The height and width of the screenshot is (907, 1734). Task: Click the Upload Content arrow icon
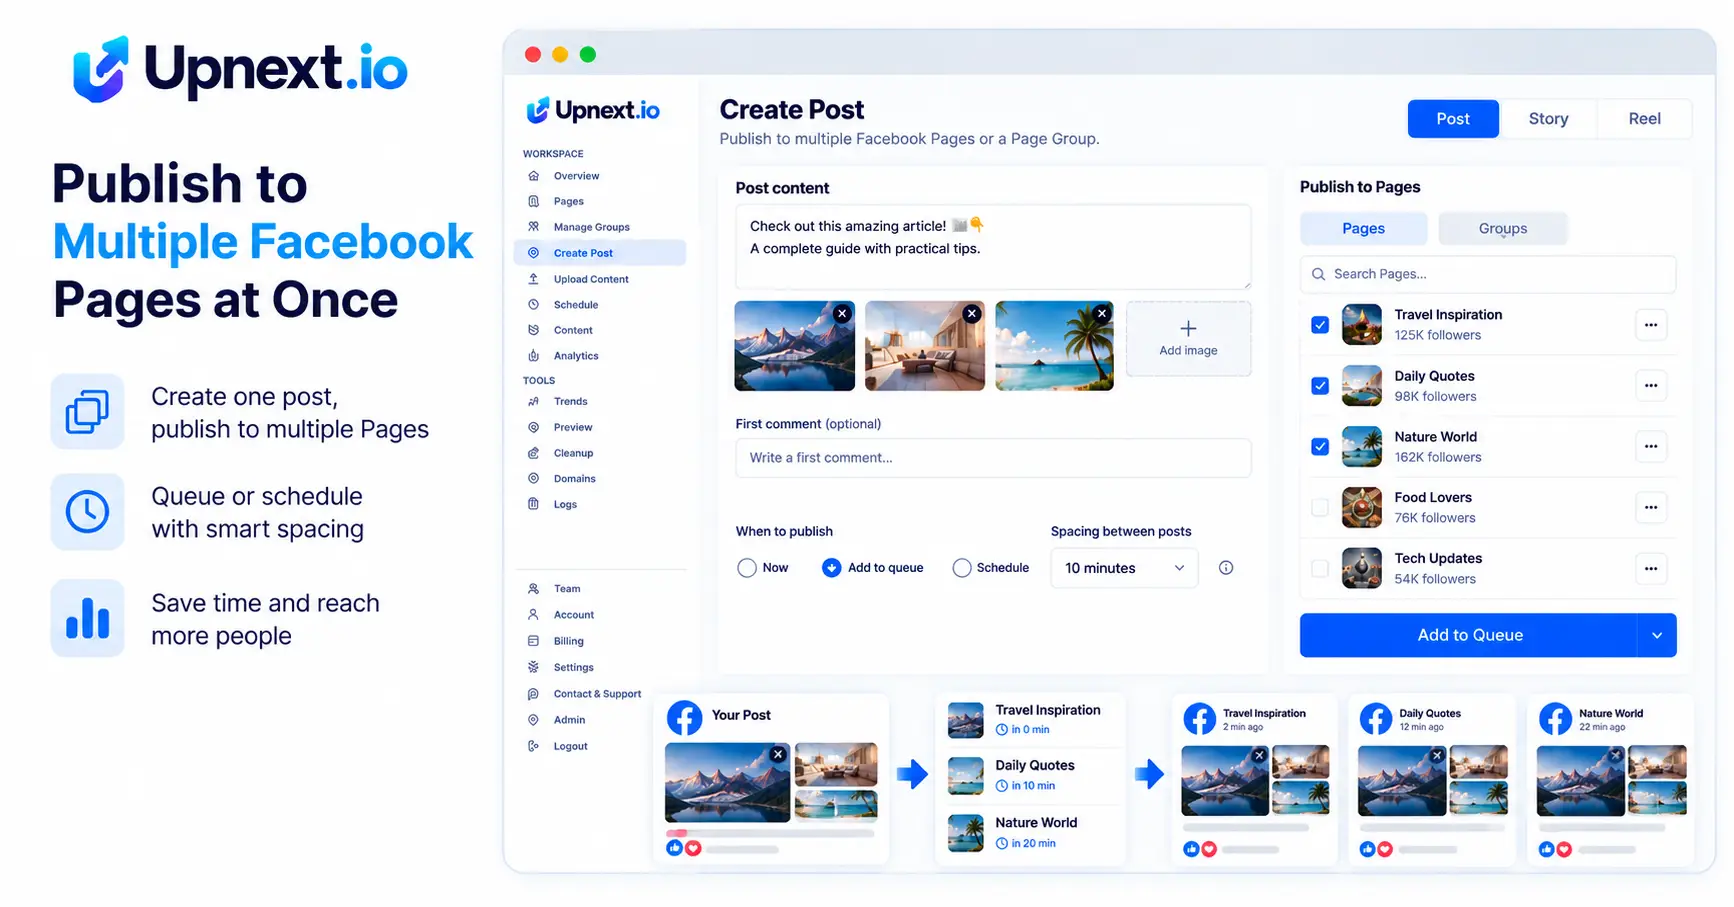pos(533,279)
